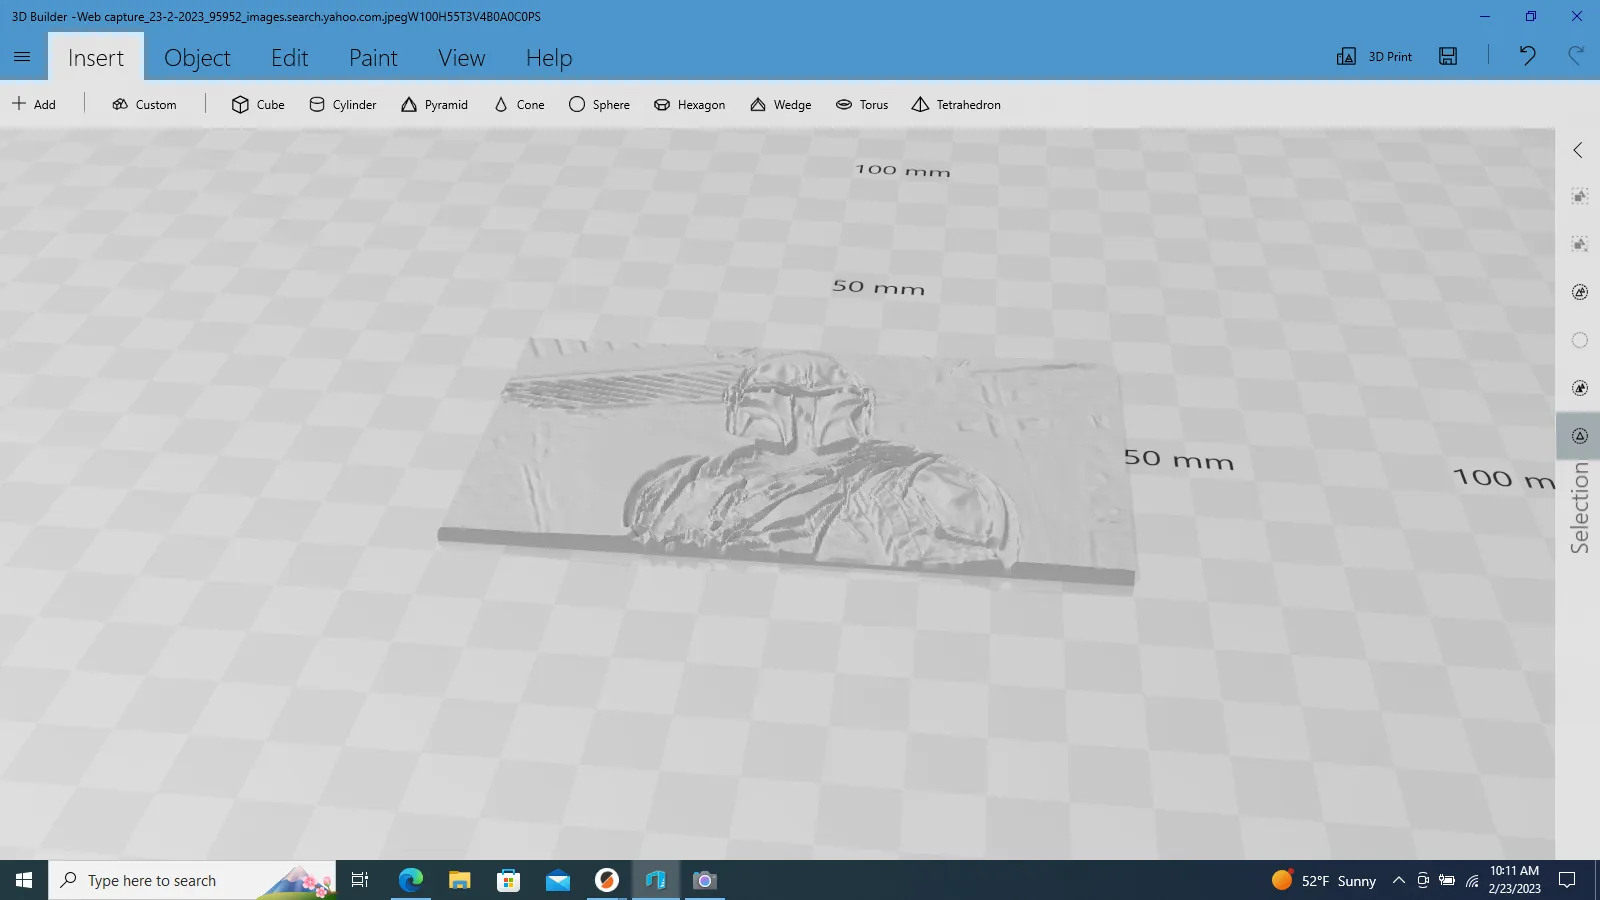Open the Edit tab
This screenshot has width=1600, height=900.
tap(289, 57)
